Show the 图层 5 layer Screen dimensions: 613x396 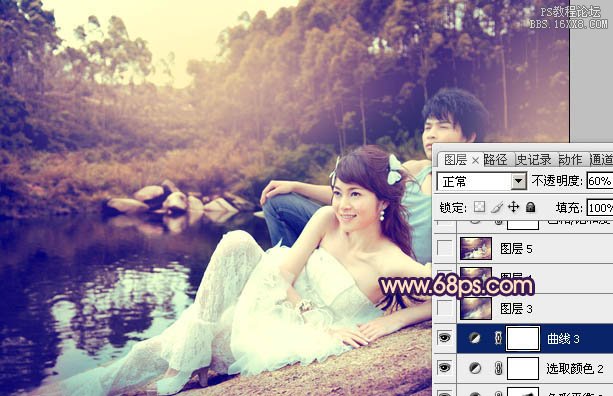coord(444,248)
